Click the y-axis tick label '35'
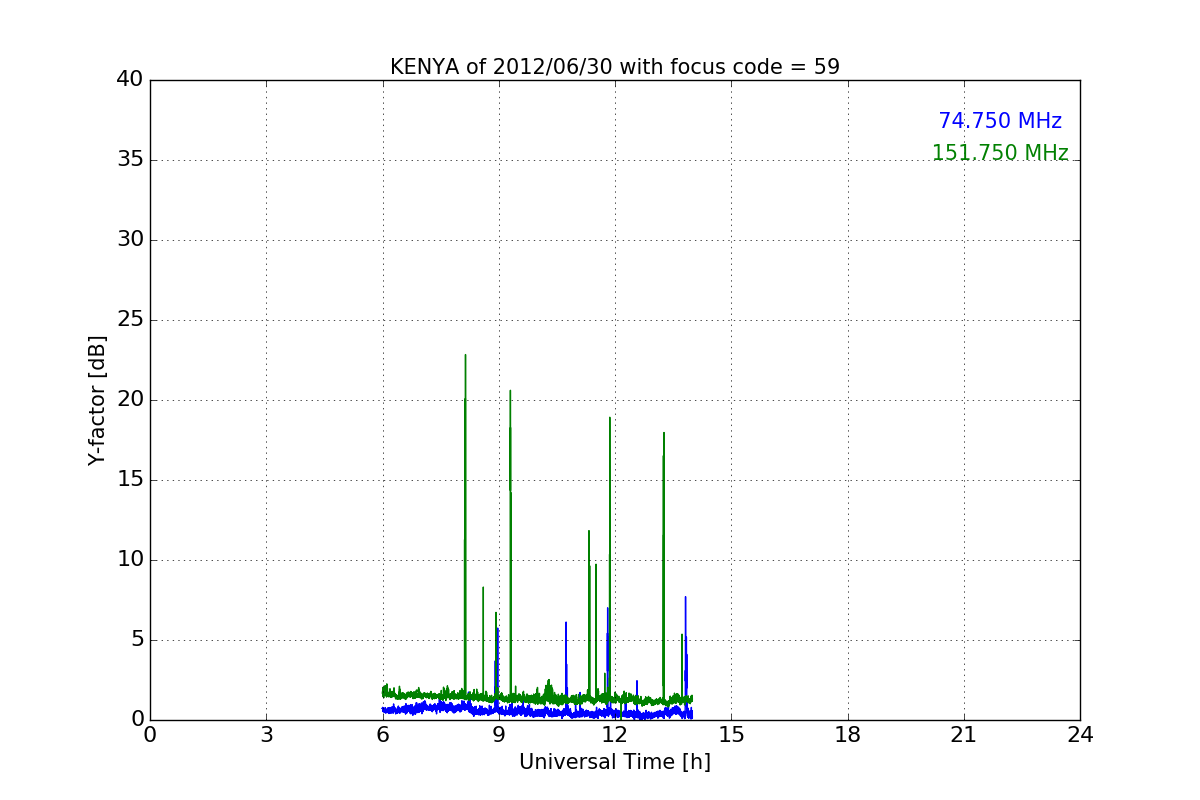The image size is (1200, 800). (130, 160)
